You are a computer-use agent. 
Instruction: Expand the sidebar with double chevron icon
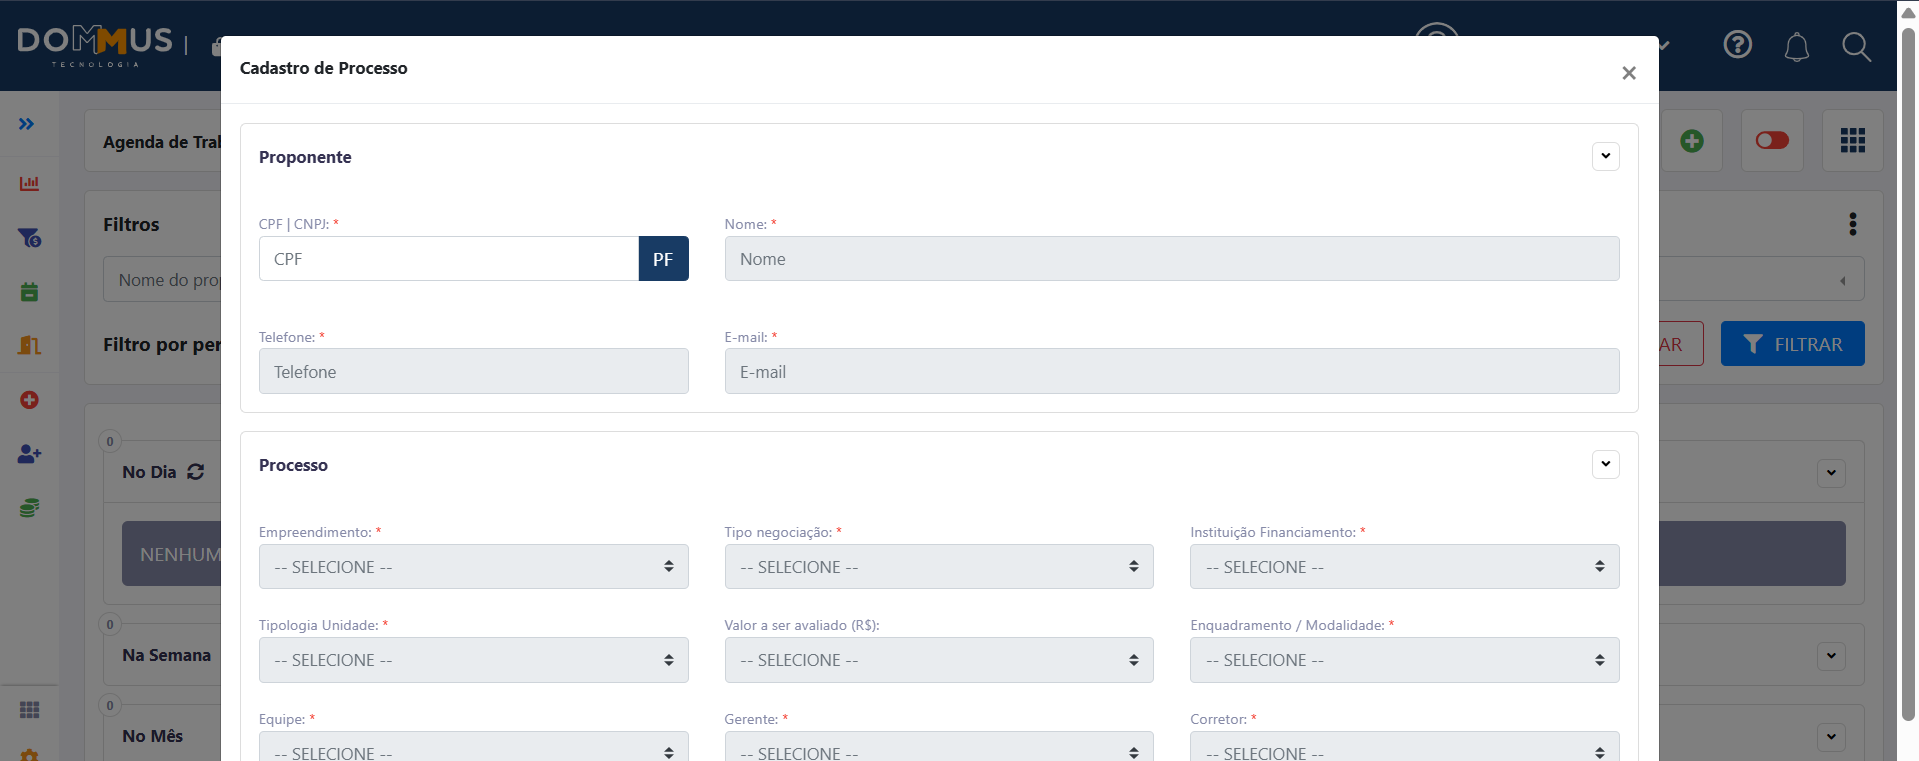pyautogui.click(x=26, y=124)
